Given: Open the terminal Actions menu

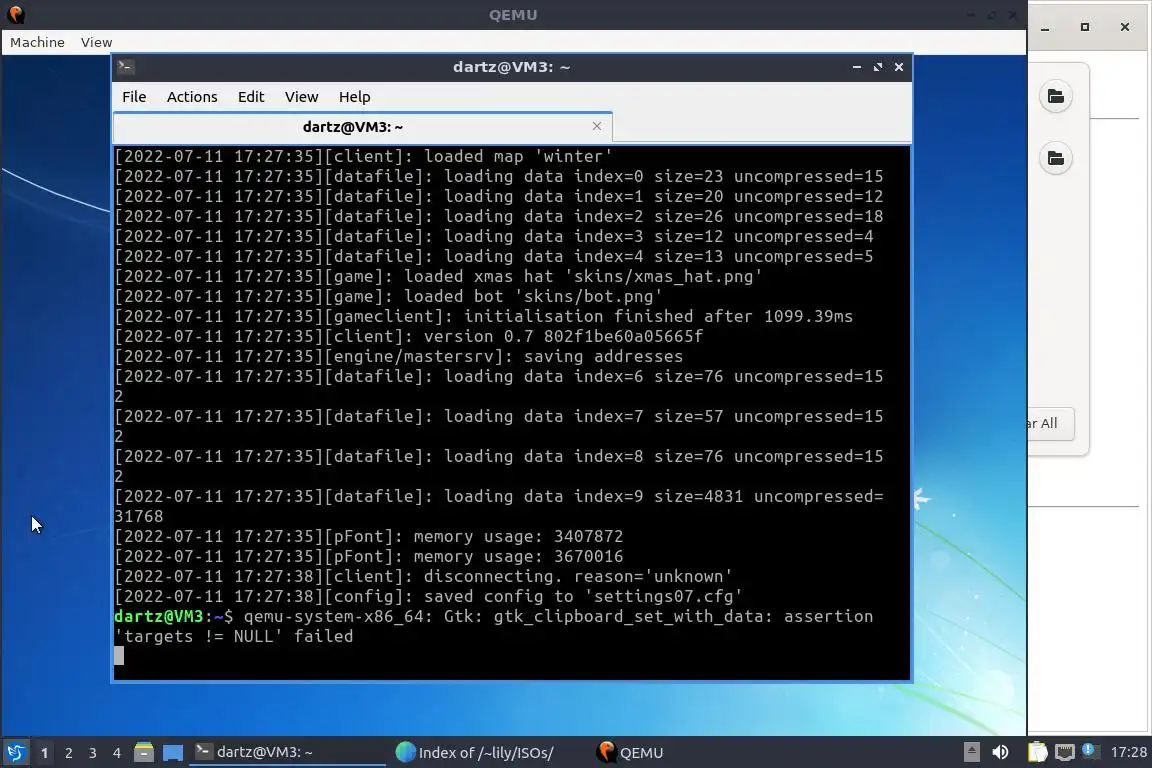Looking at the screenshot, I should pos(192,96).
